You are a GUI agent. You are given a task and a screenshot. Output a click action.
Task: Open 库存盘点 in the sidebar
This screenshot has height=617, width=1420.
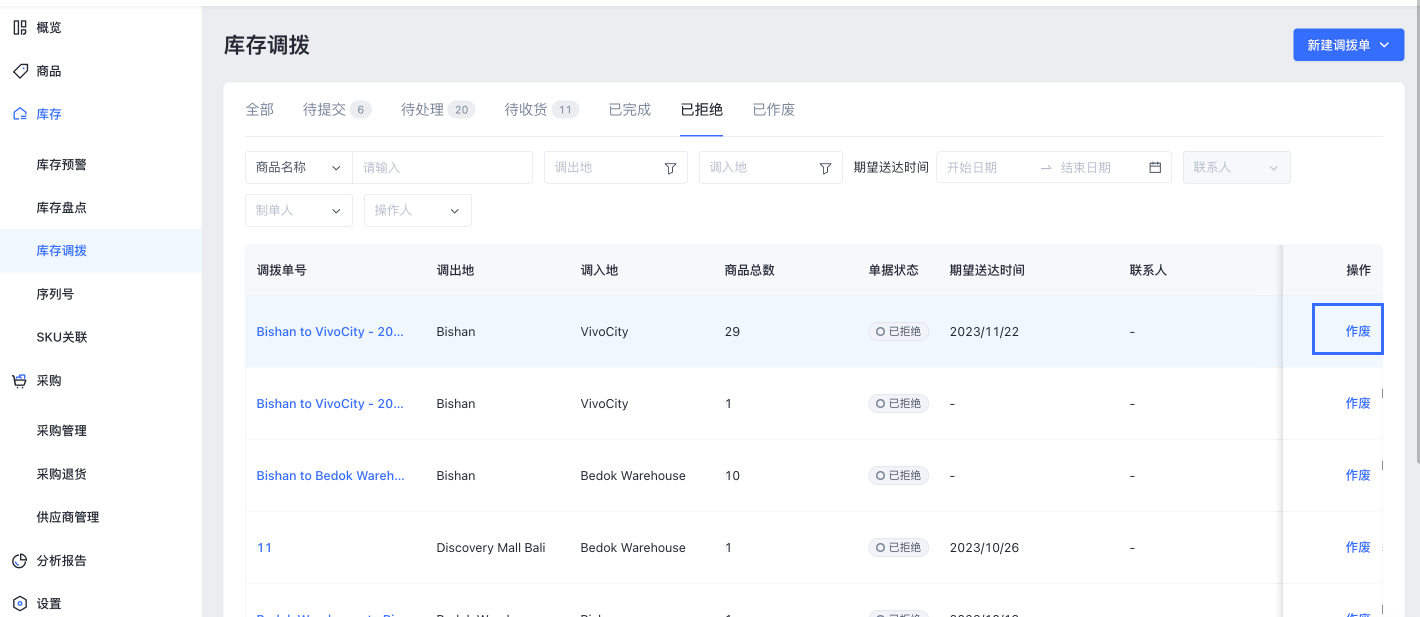62,208
